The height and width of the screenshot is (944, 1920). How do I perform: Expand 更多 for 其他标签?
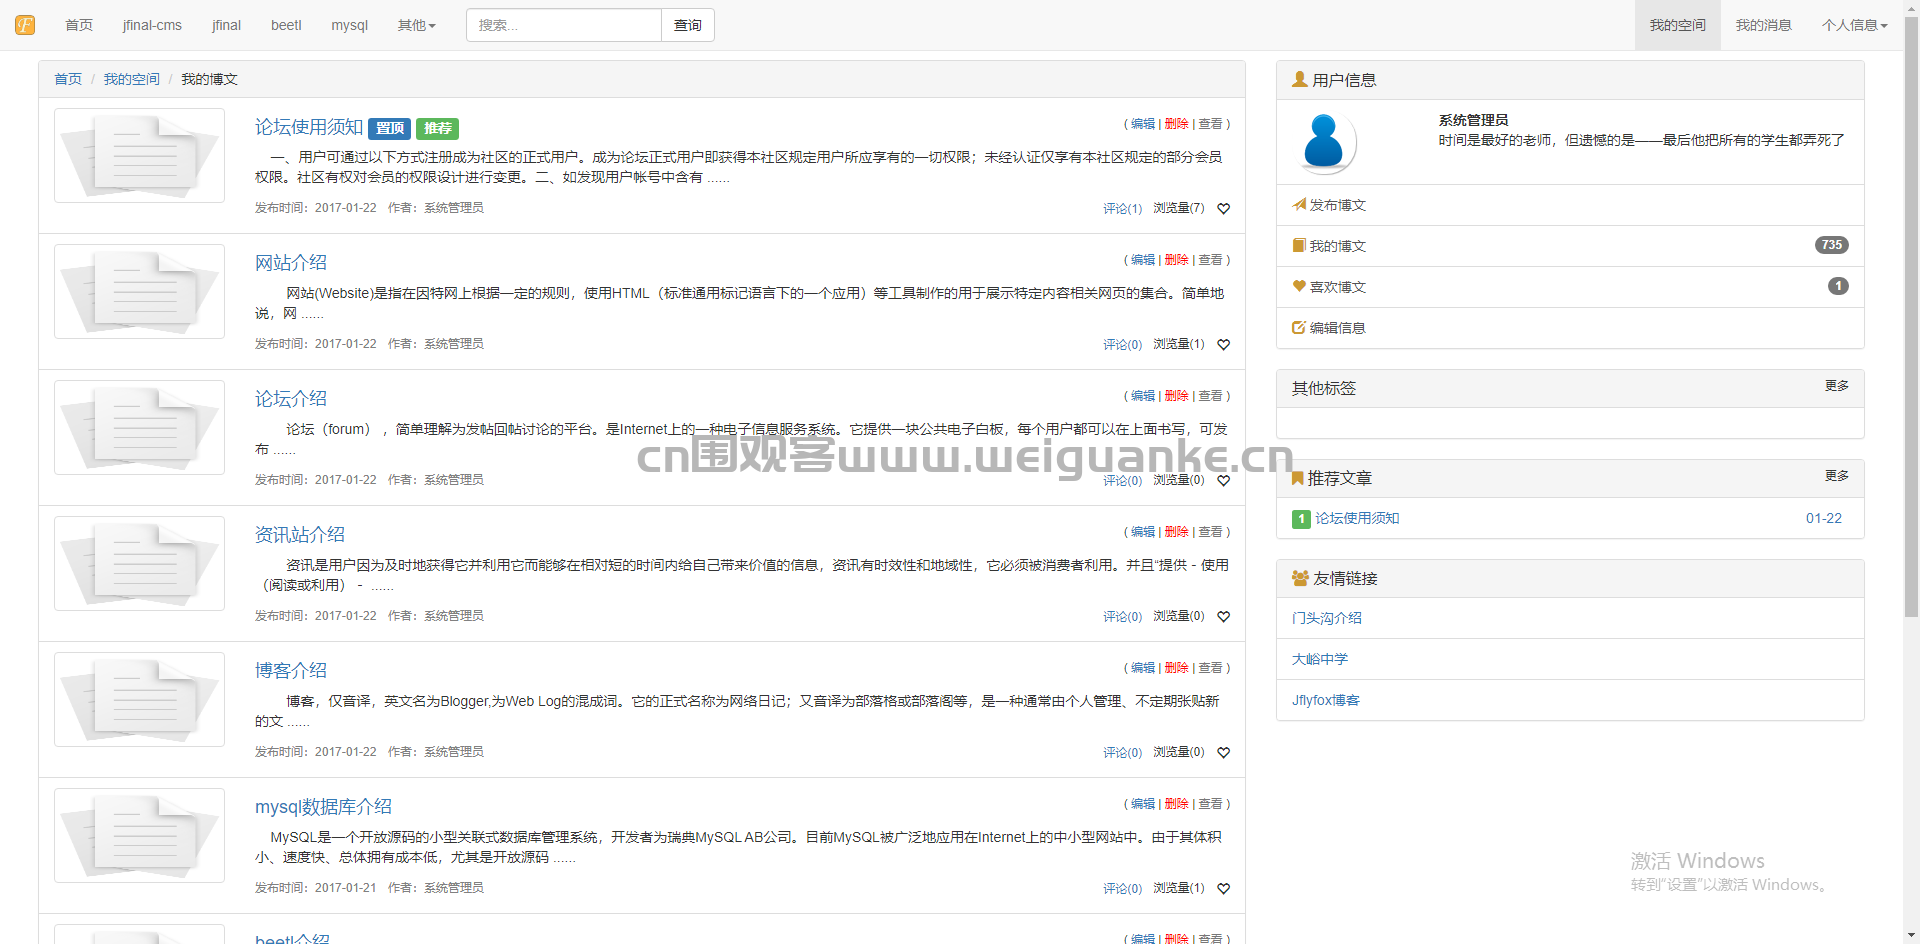click(x=1836, y=387)
